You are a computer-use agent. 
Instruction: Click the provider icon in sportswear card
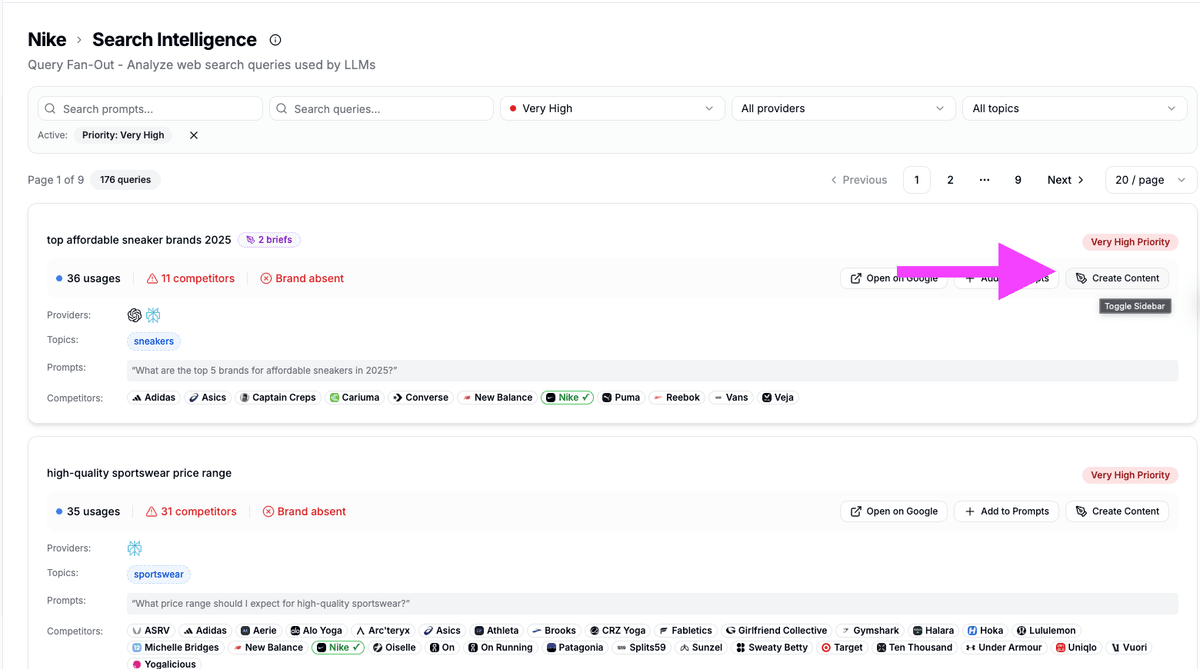(134, 548)
